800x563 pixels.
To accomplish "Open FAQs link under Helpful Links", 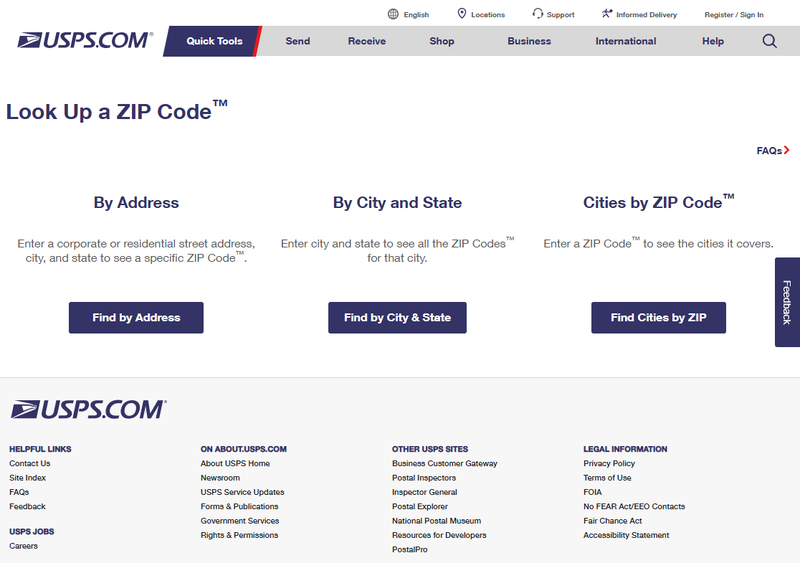I will [19, 492].
